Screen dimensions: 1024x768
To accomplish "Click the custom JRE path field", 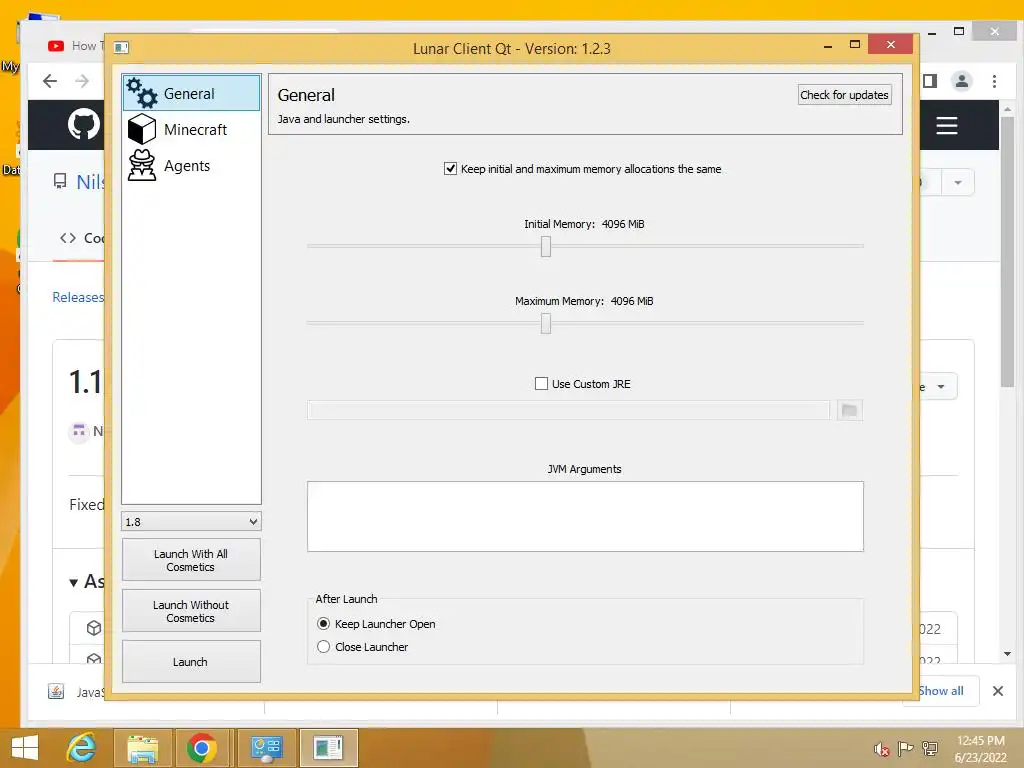I will click(x=568, y=410).
